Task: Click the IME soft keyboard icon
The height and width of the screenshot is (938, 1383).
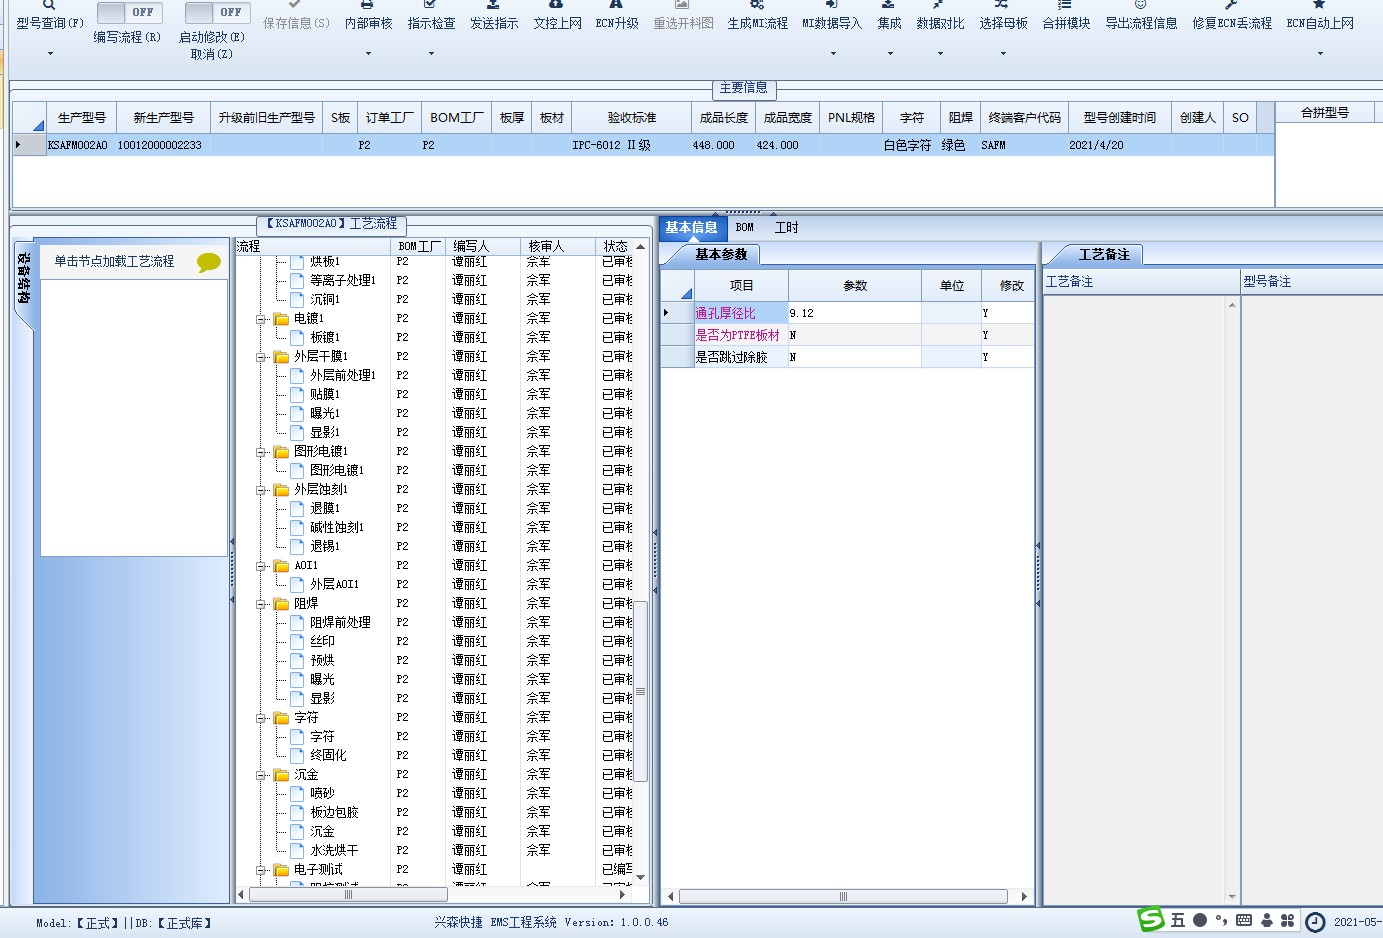Action: click(x=1244, y=920)
